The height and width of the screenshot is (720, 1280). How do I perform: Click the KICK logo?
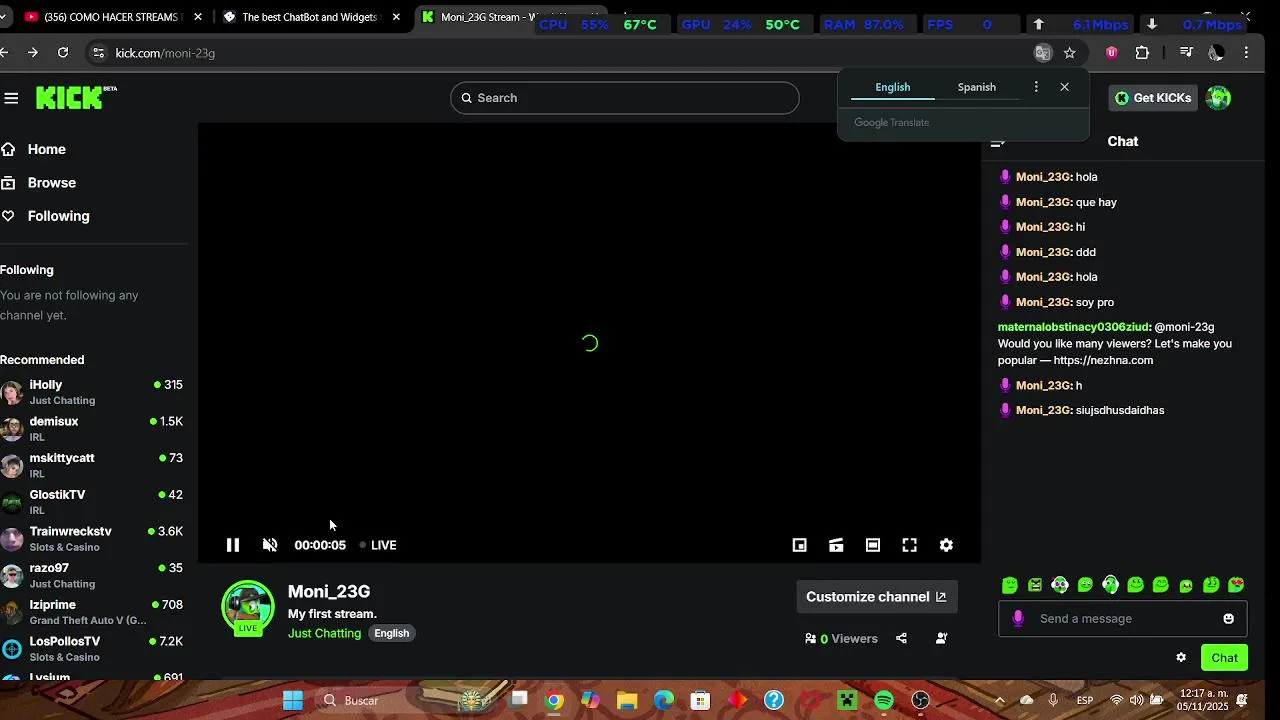point(76,97)
